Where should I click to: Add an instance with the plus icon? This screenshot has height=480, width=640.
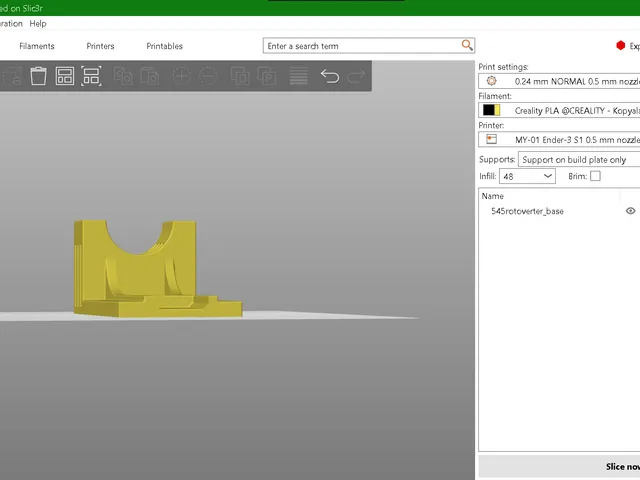tap(181, 76)
